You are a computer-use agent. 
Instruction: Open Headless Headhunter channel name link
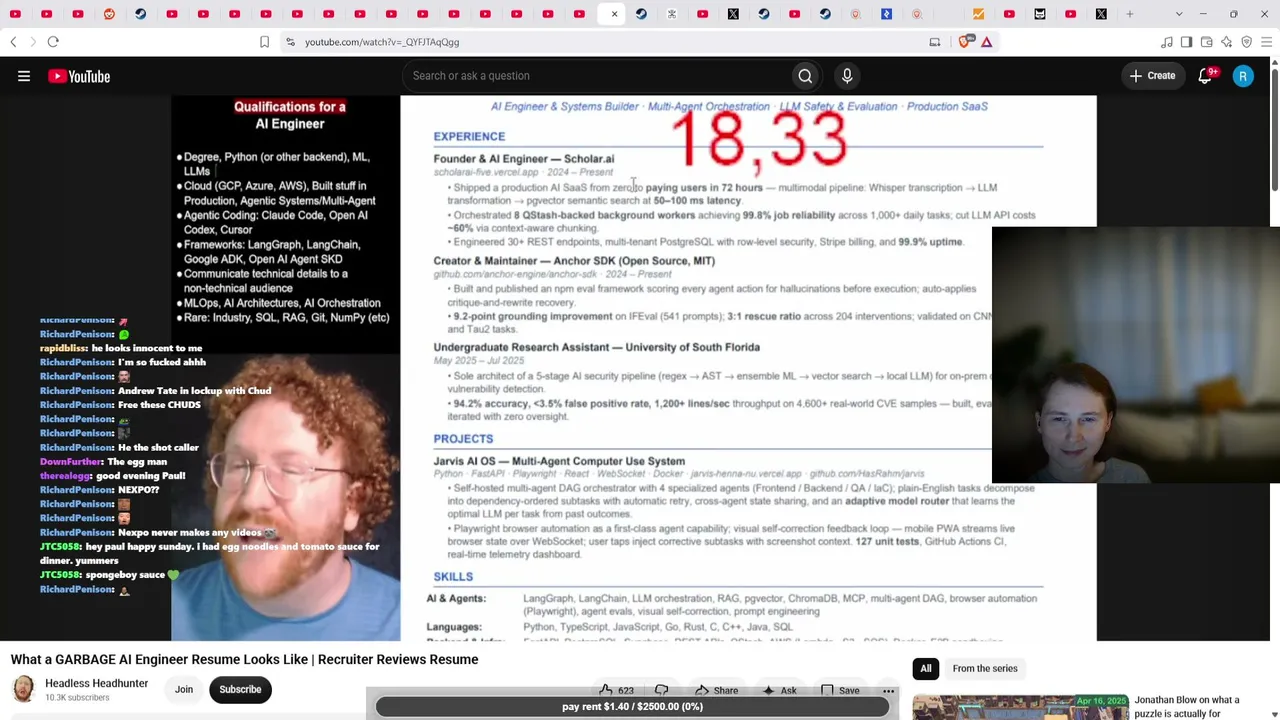pos(96,683)
